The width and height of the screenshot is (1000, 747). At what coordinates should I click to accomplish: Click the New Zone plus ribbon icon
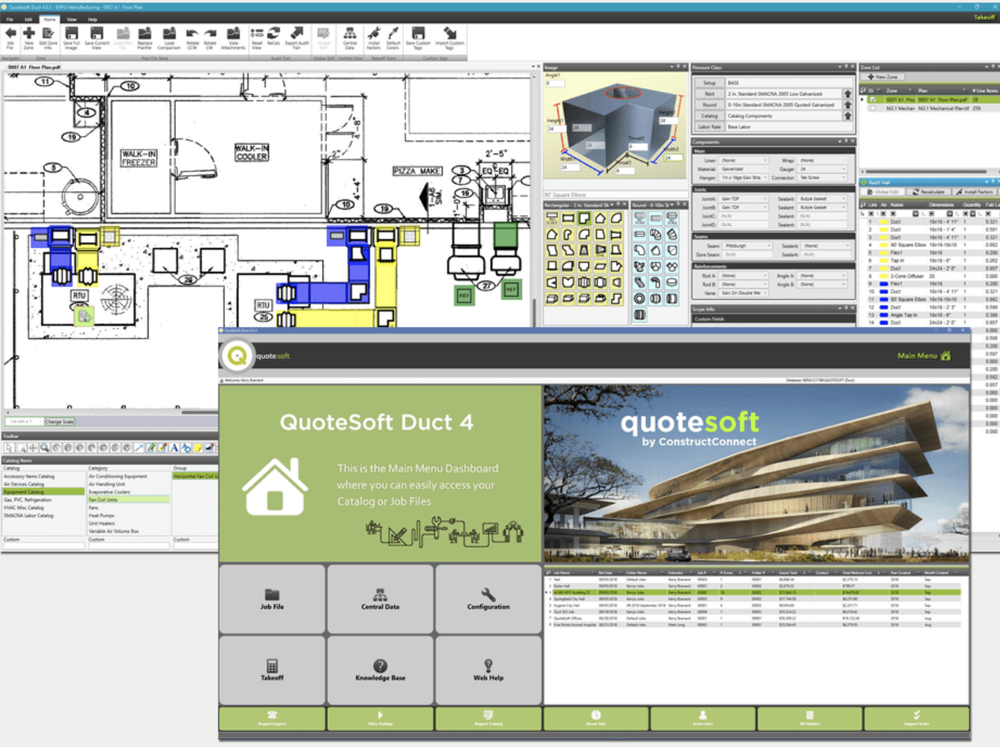tap(29, 38)
